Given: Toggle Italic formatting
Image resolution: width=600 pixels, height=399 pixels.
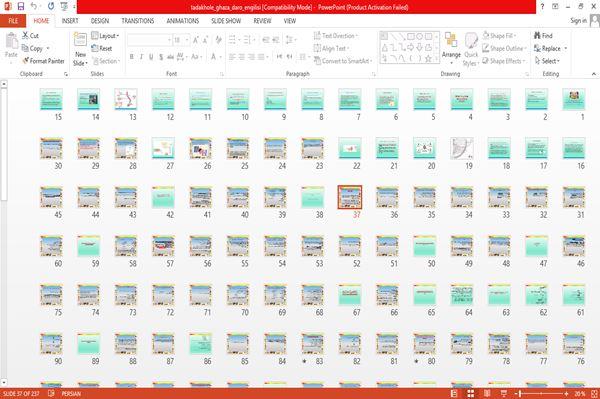Looking at the screenshot, I should tap(141, 57).
